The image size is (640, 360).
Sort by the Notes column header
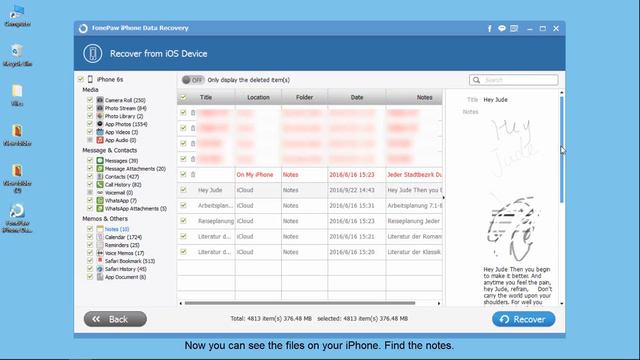(414, 97)
